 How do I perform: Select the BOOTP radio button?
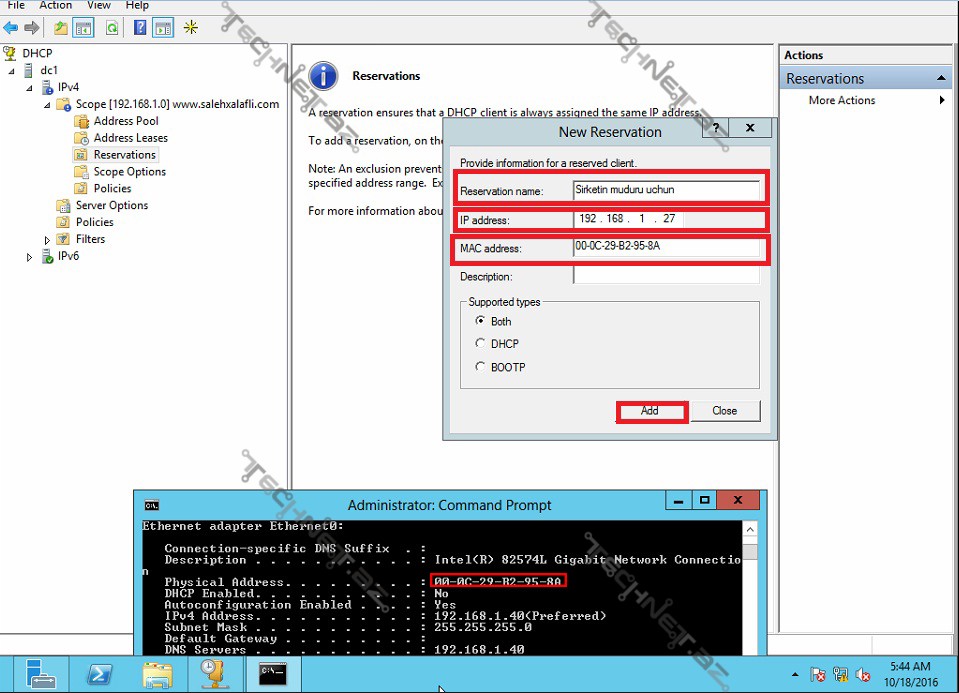click(481, 367)
